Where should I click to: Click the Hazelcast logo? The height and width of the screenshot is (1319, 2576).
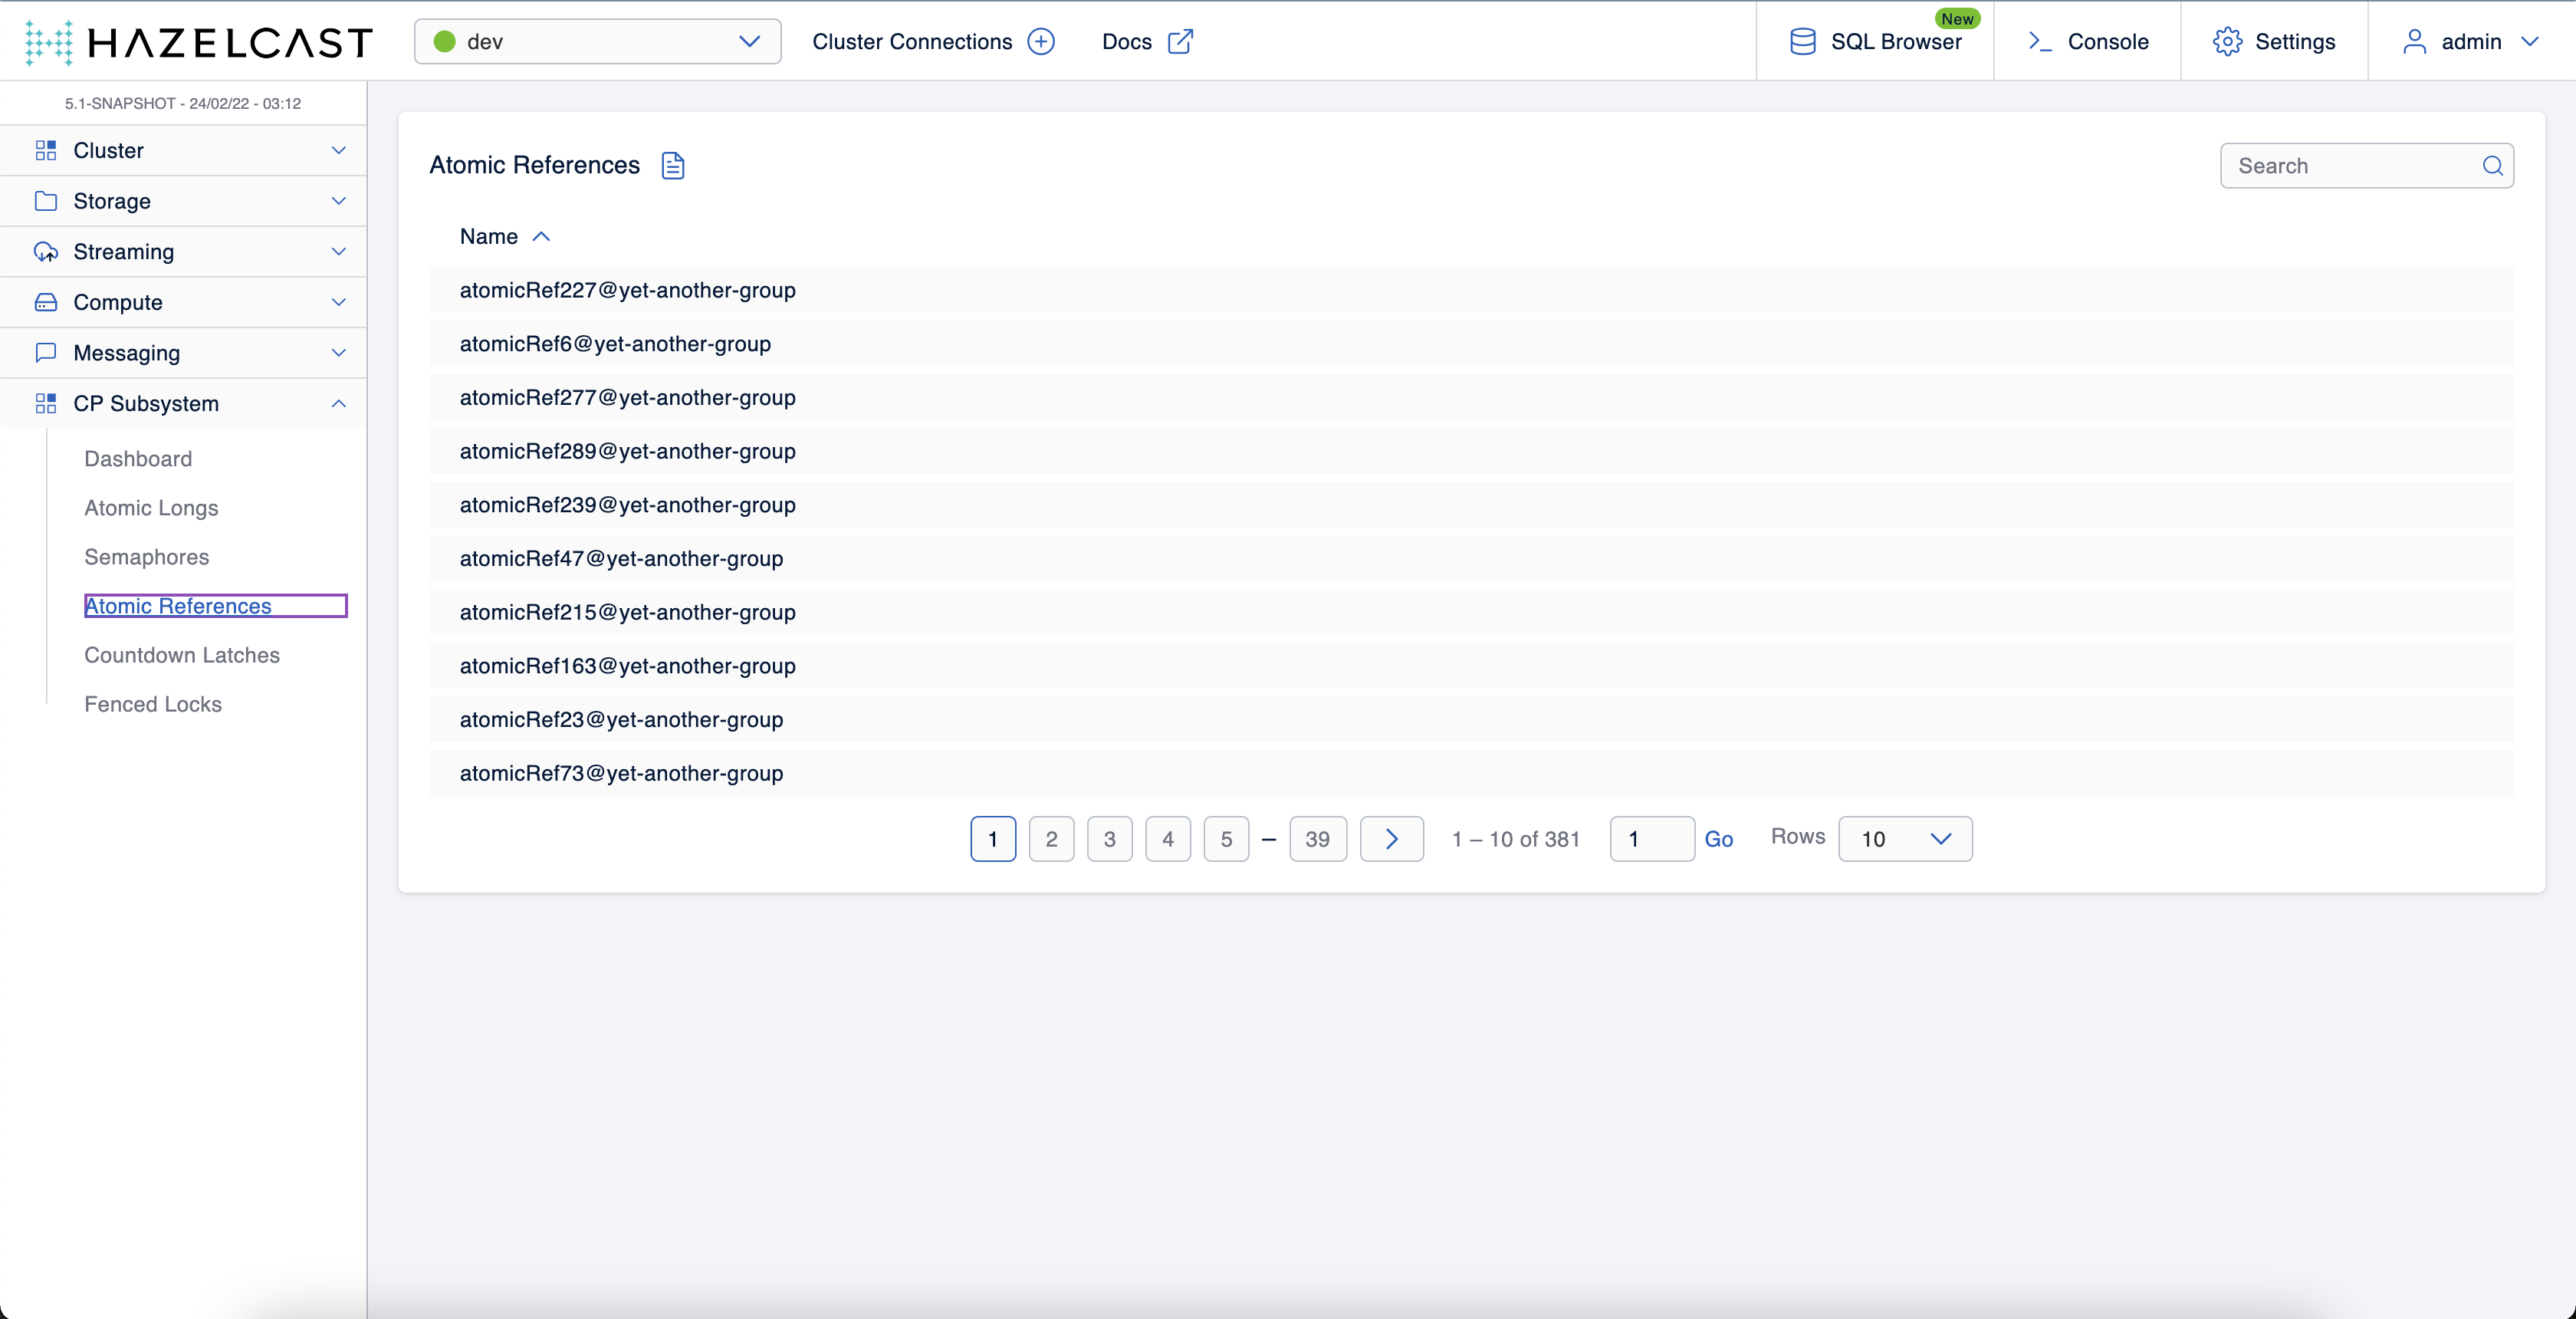195,41
